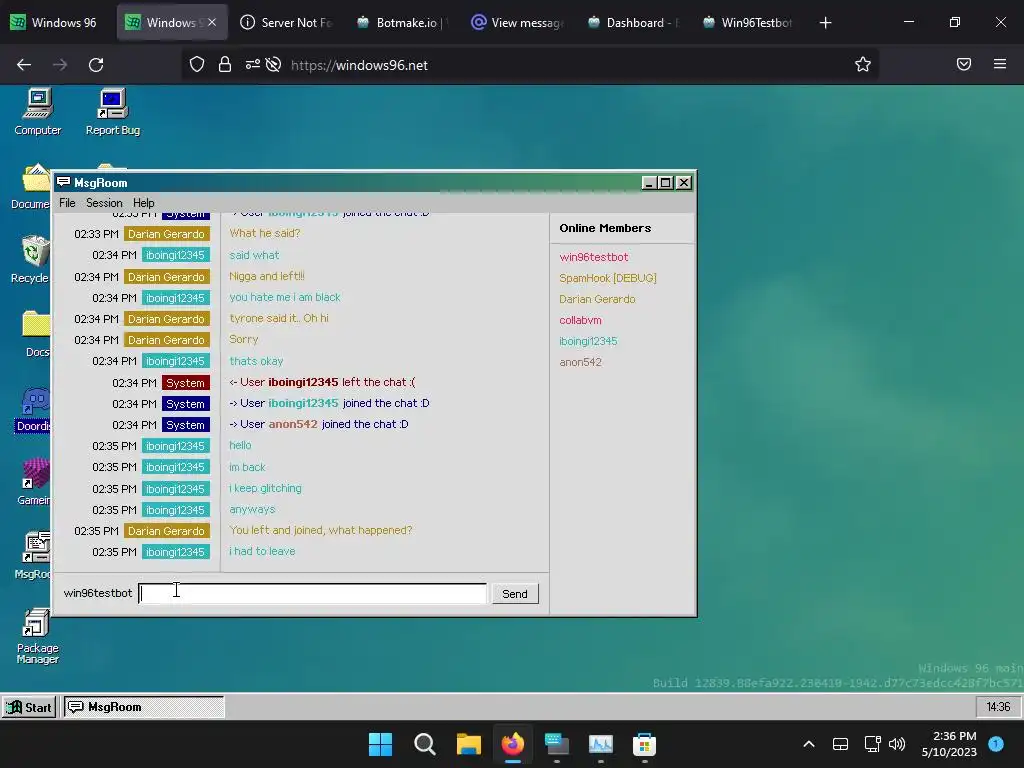Switch to the Win96Testbot tab
Image resolution: width=1024 pixels, height=768 pixels.
[748, 22]
